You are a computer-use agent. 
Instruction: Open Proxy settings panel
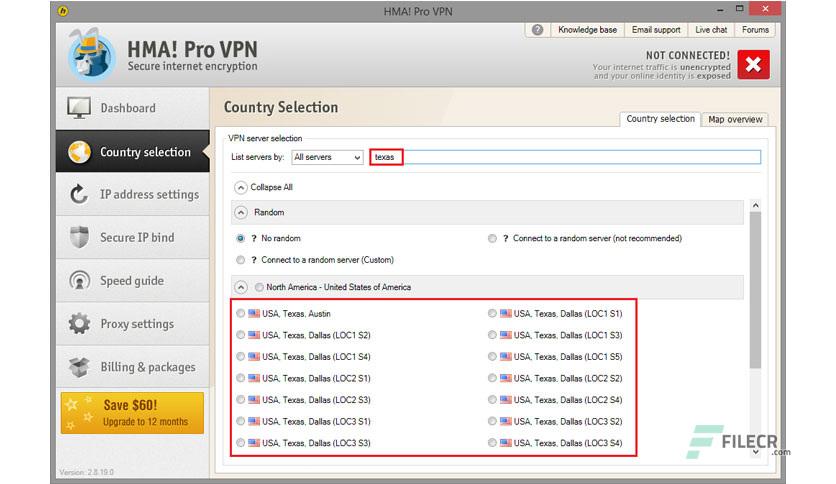tap(132, 324)
